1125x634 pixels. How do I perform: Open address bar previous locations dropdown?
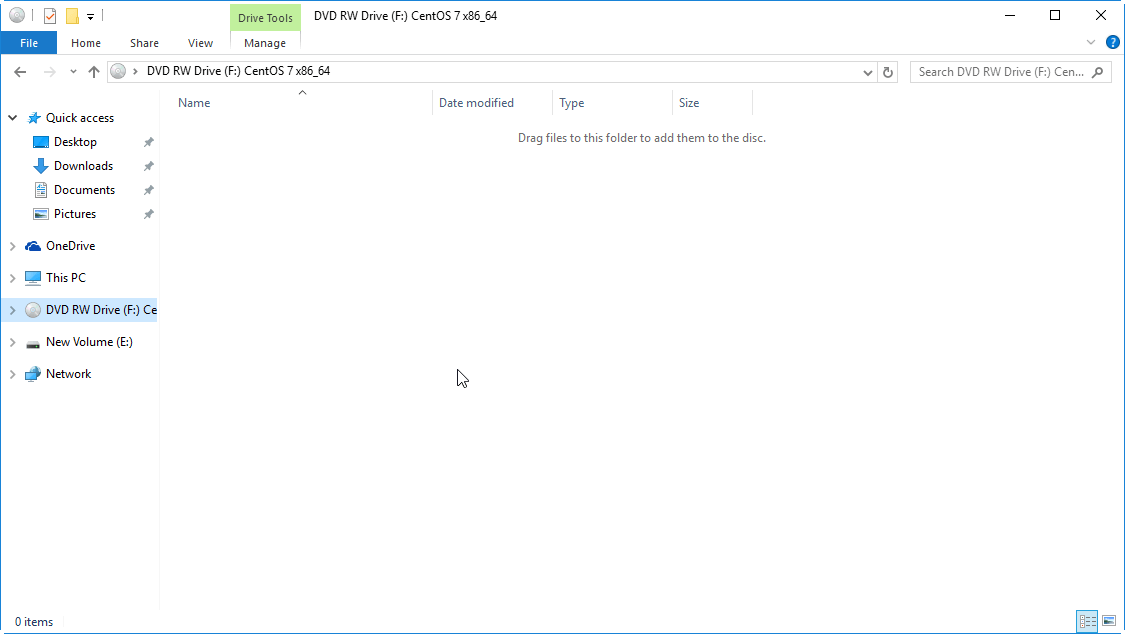coord(867,72)
